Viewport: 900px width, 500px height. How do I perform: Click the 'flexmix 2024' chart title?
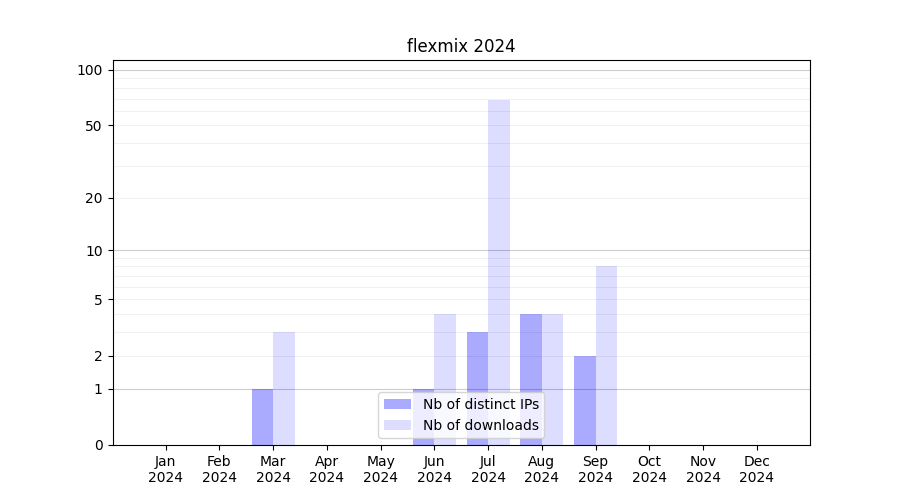pyautogui.click(x=461, y=46)
